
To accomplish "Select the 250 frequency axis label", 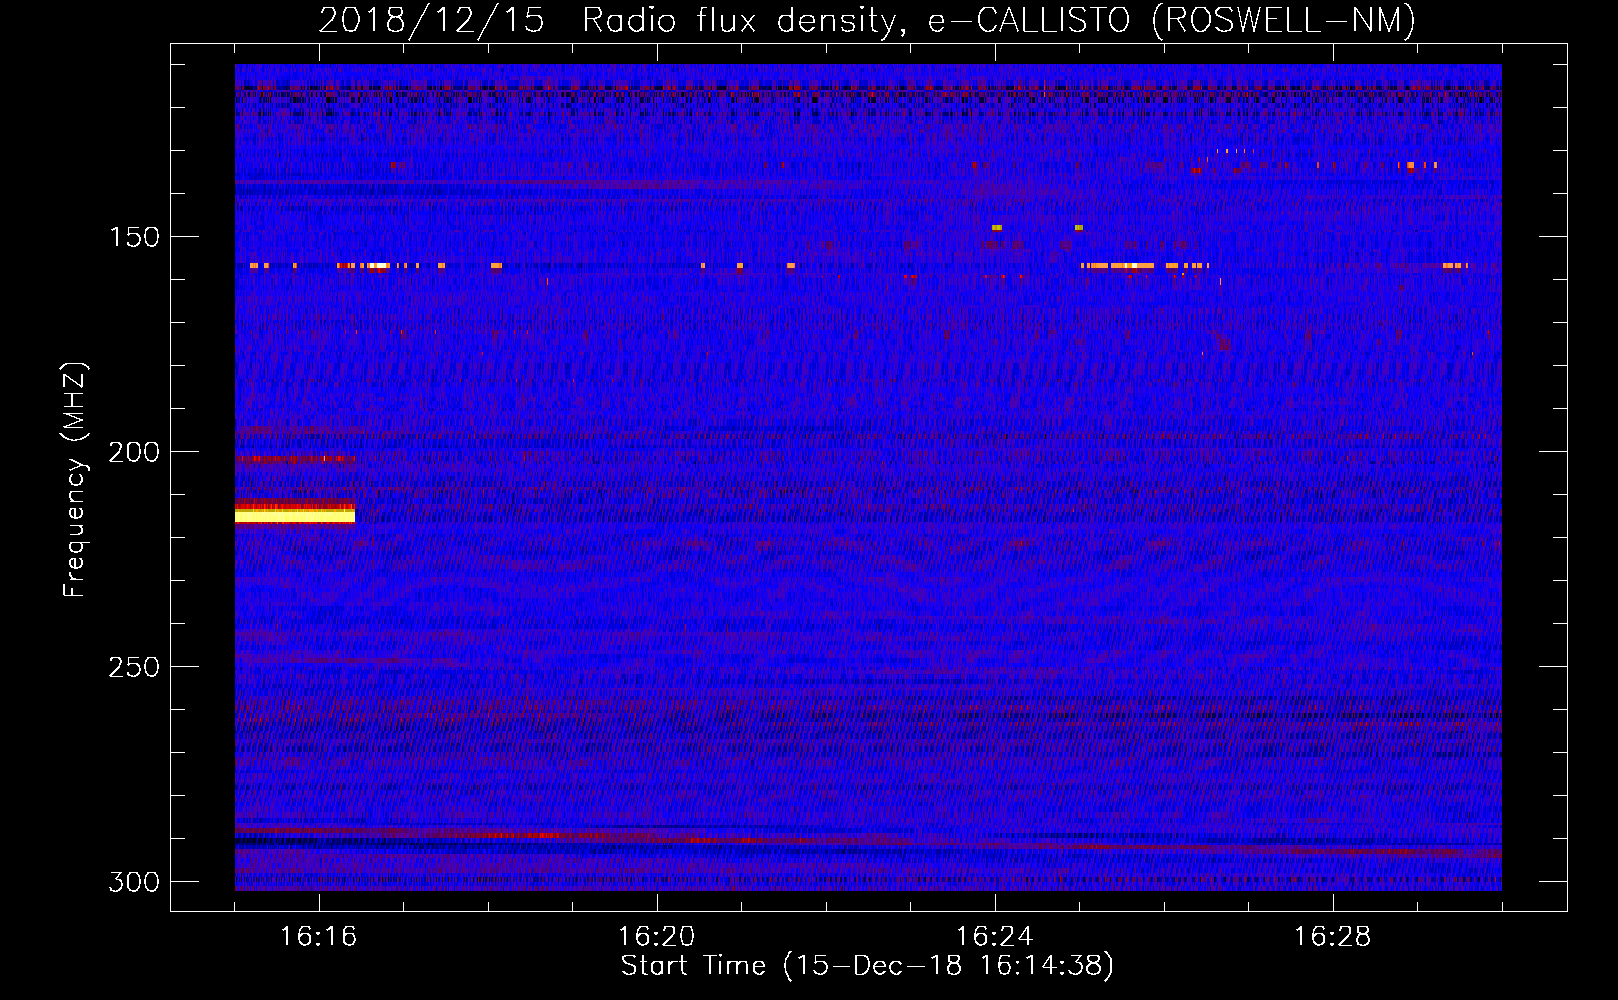I will point(133,667).
